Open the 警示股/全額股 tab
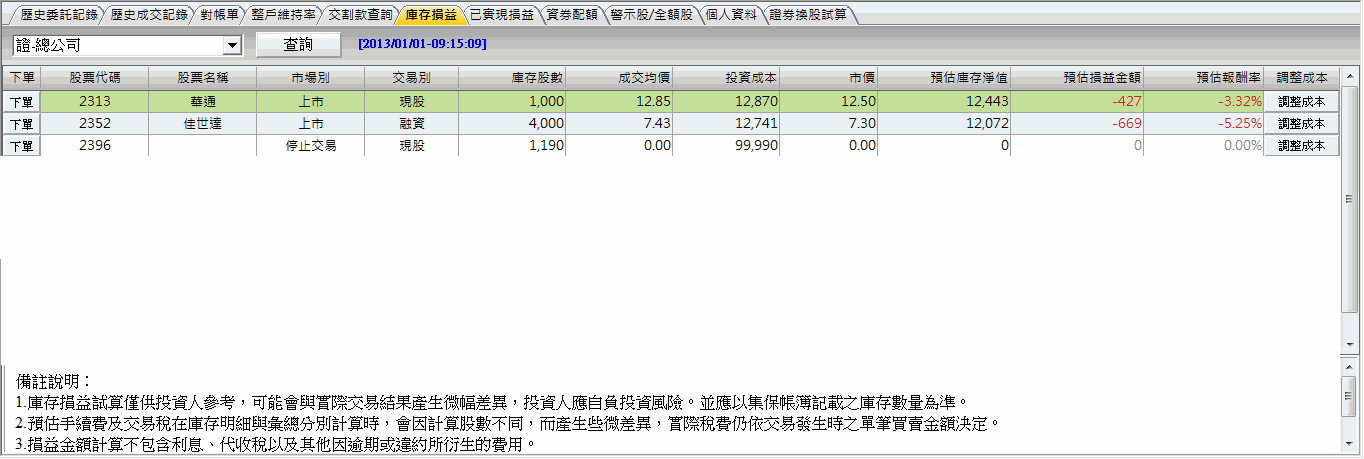Image resolution: width=1364 pixels, height=459 pixels. (x=651, y=15)
